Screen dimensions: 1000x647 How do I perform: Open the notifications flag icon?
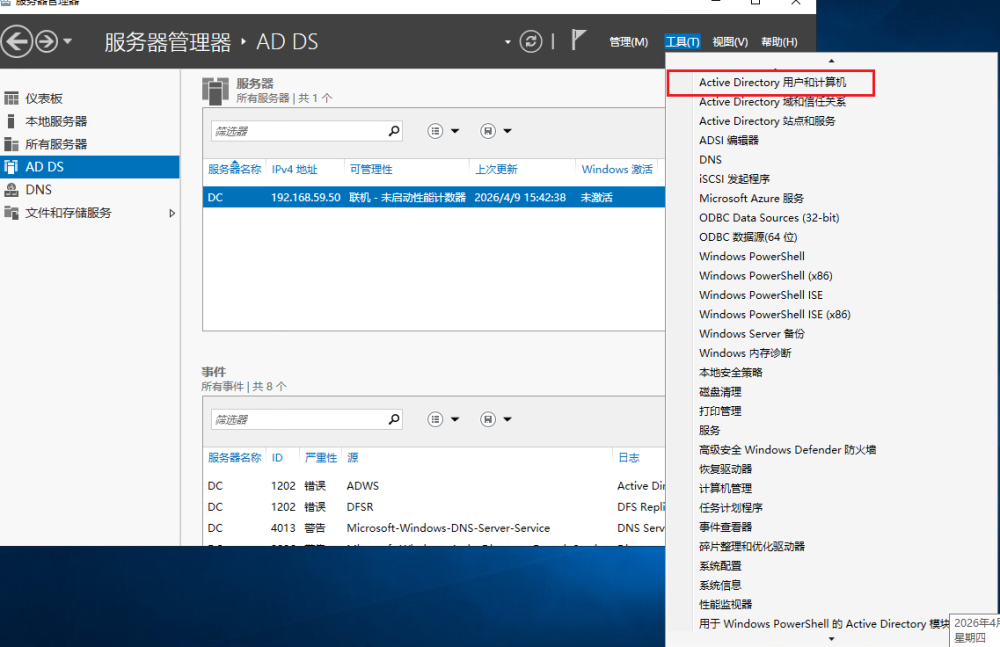[x=578, y=41]
